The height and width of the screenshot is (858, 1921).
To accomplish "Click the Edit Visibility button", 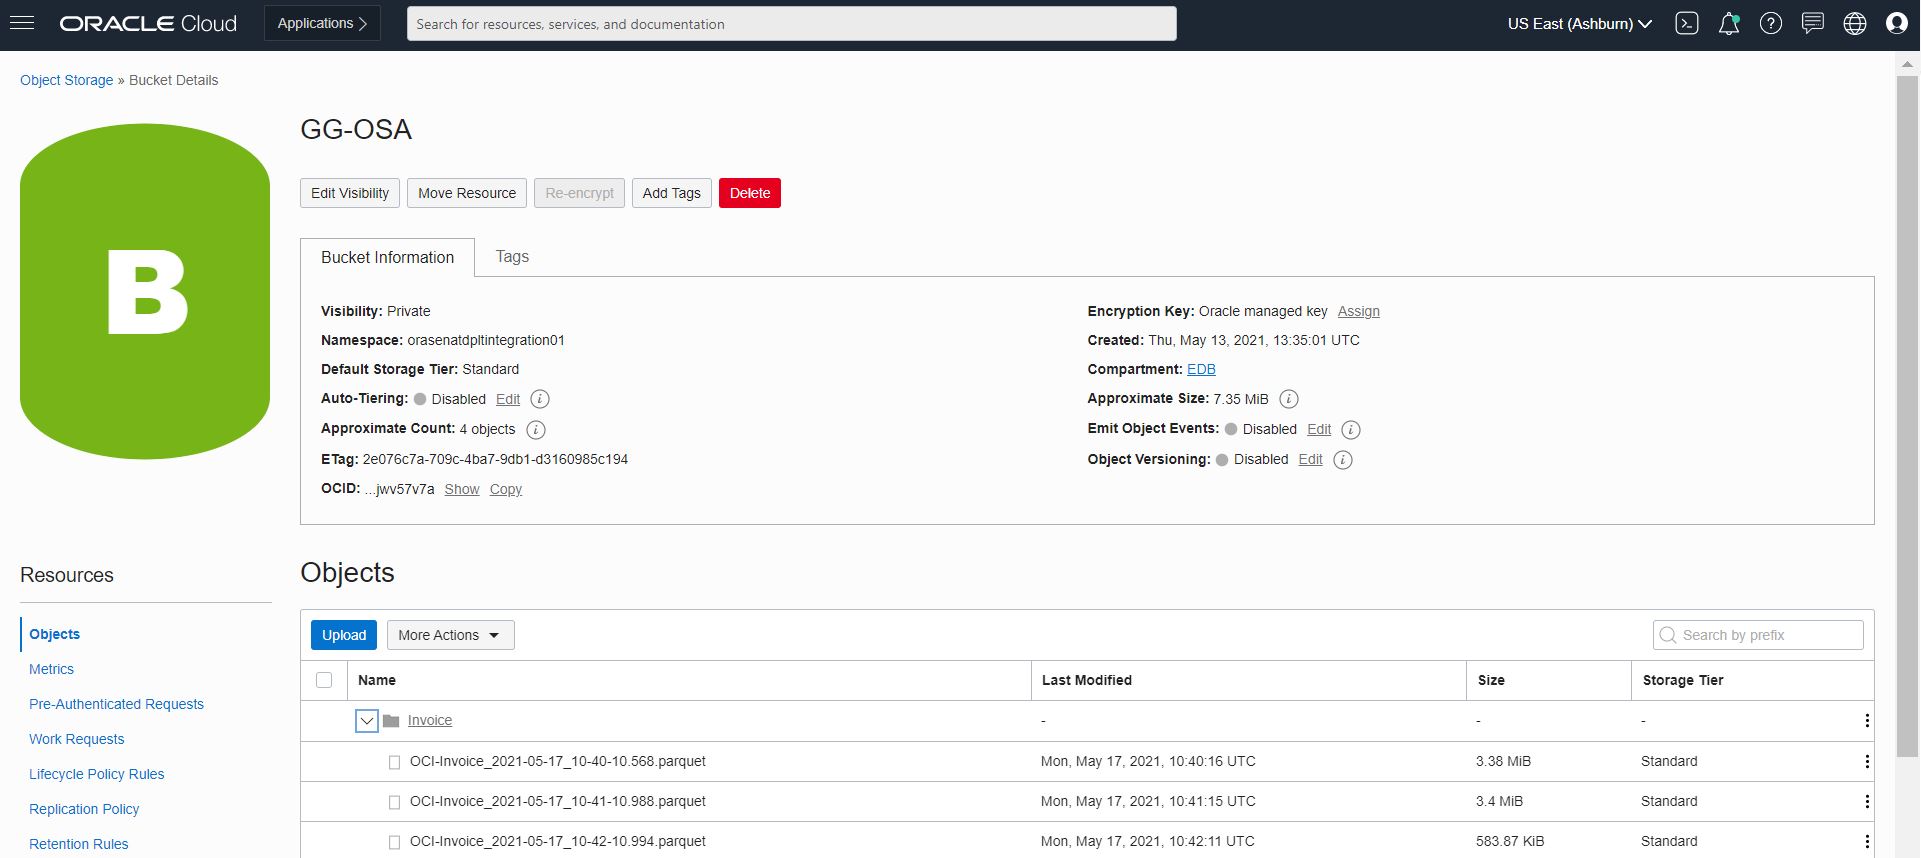I will coord(350,193).
